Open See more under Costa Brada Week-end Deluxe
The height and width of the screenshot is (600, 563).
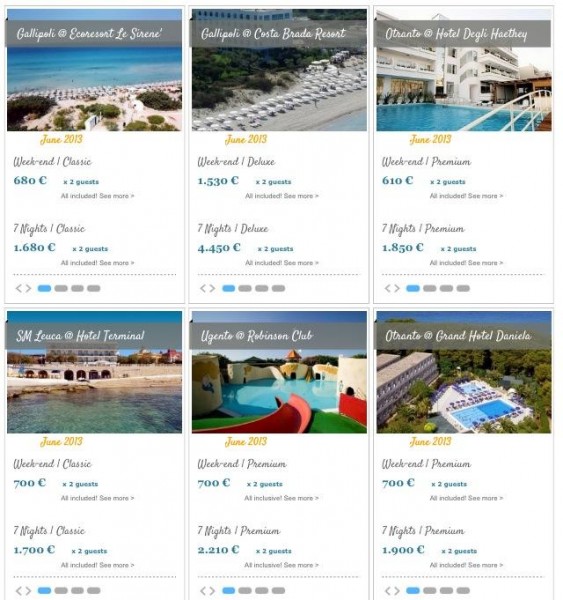coord(301,196)
